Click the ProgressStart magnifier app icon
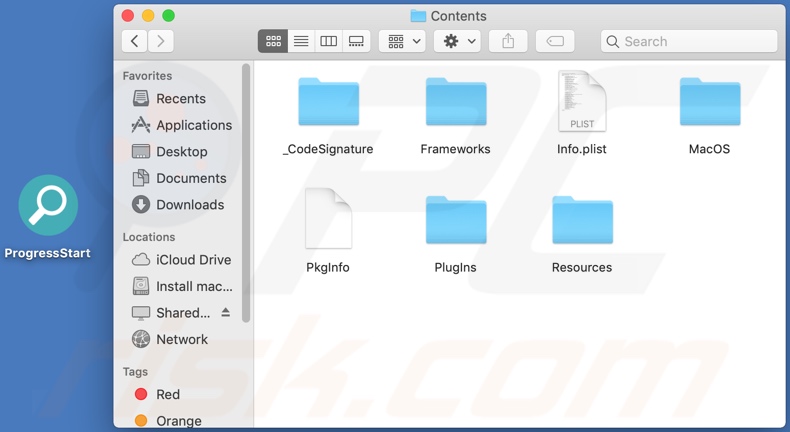This screenshot has width=790, height=432. (x=48, y=205)
